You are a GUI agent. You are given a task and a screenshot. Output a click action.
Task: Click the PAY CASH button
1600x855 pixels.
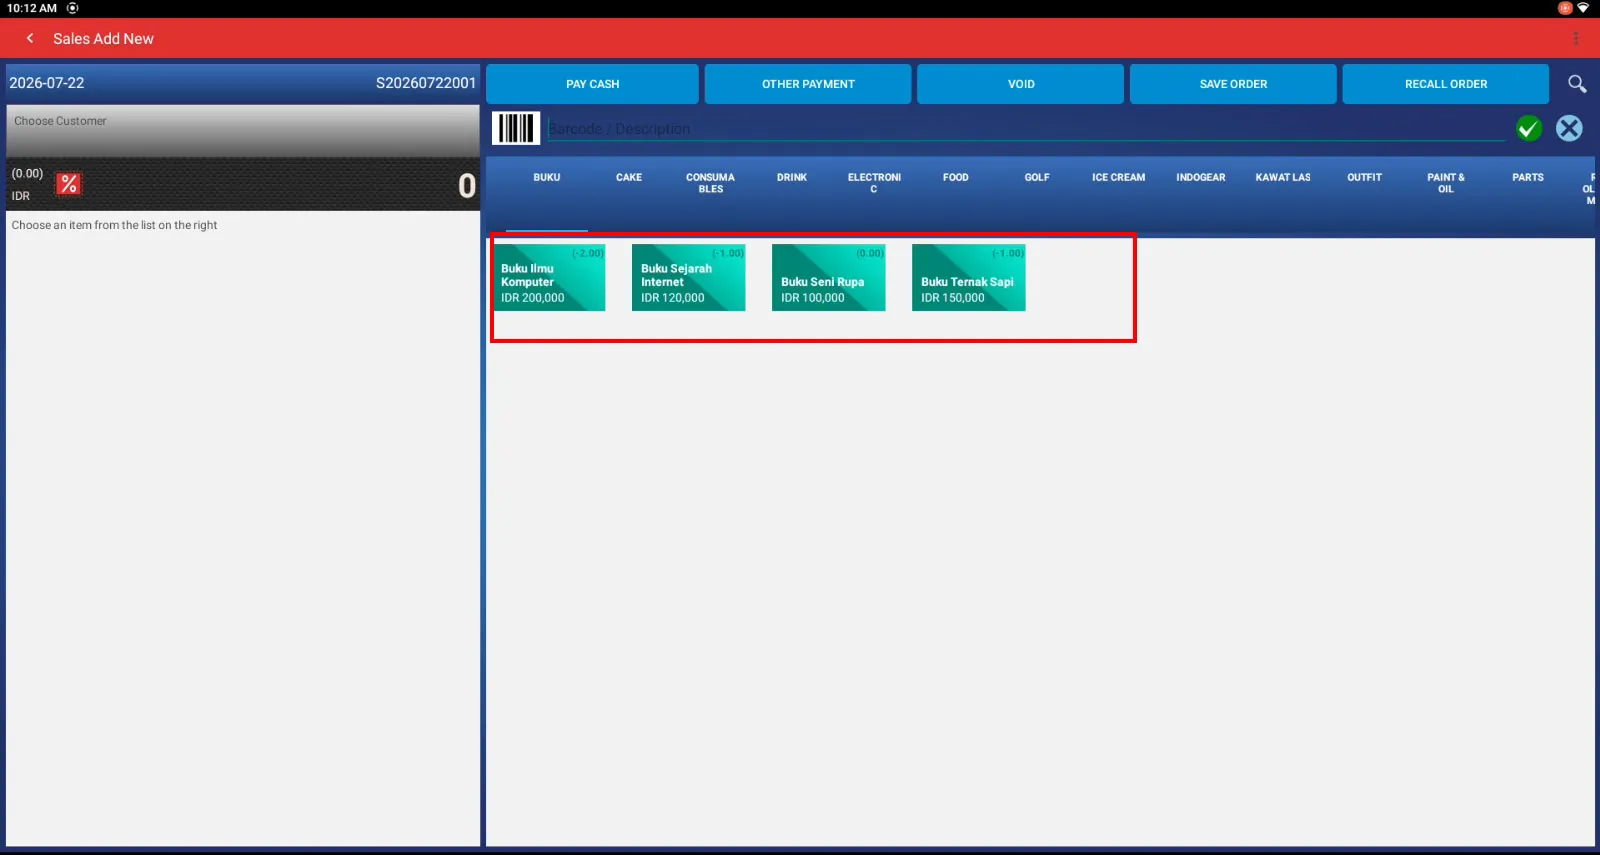click(592, 84)
